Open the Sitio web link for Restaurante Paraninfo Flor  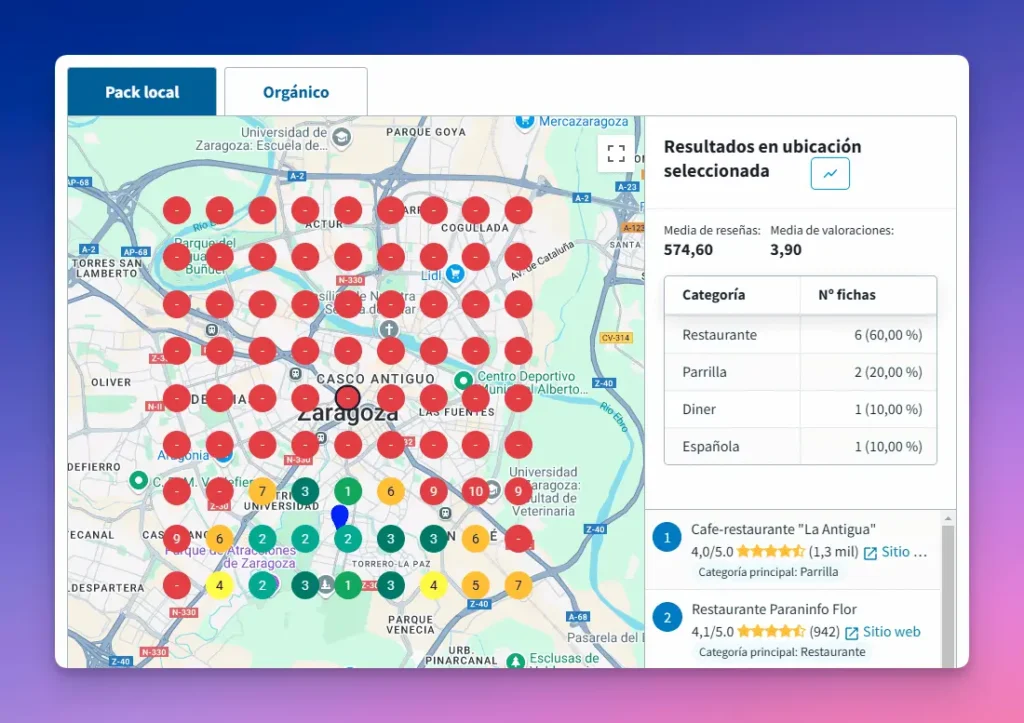tap(891, 631)
